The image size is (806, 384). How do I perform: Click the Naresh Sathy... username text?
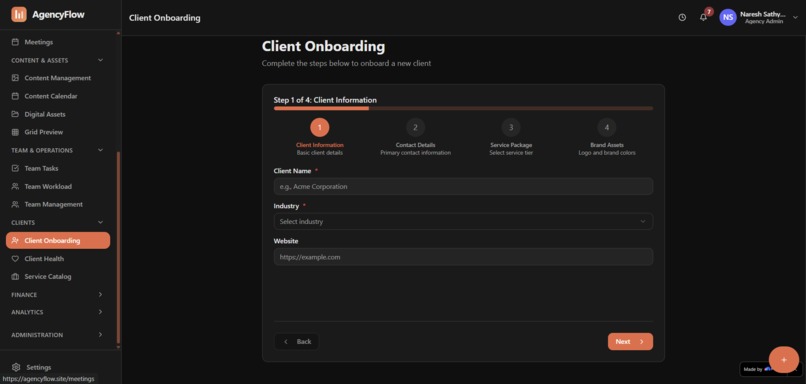(762, 14)
